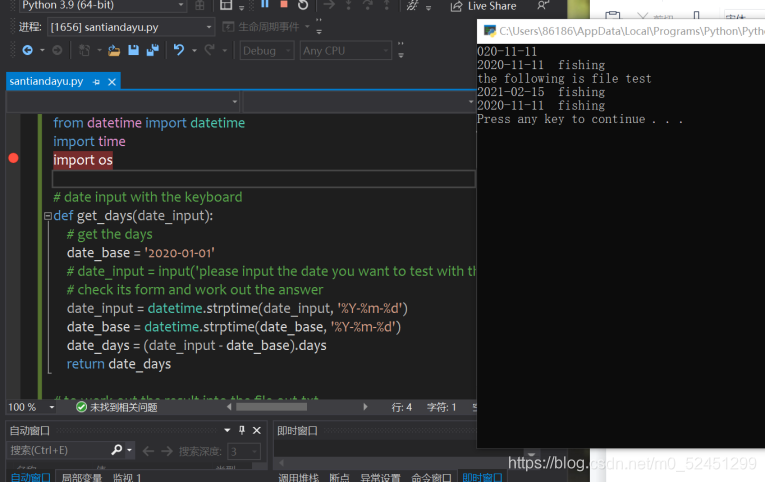766x482 pixels.
Task: Pin the santiandayu.py tab
Action: coord(96,82)
